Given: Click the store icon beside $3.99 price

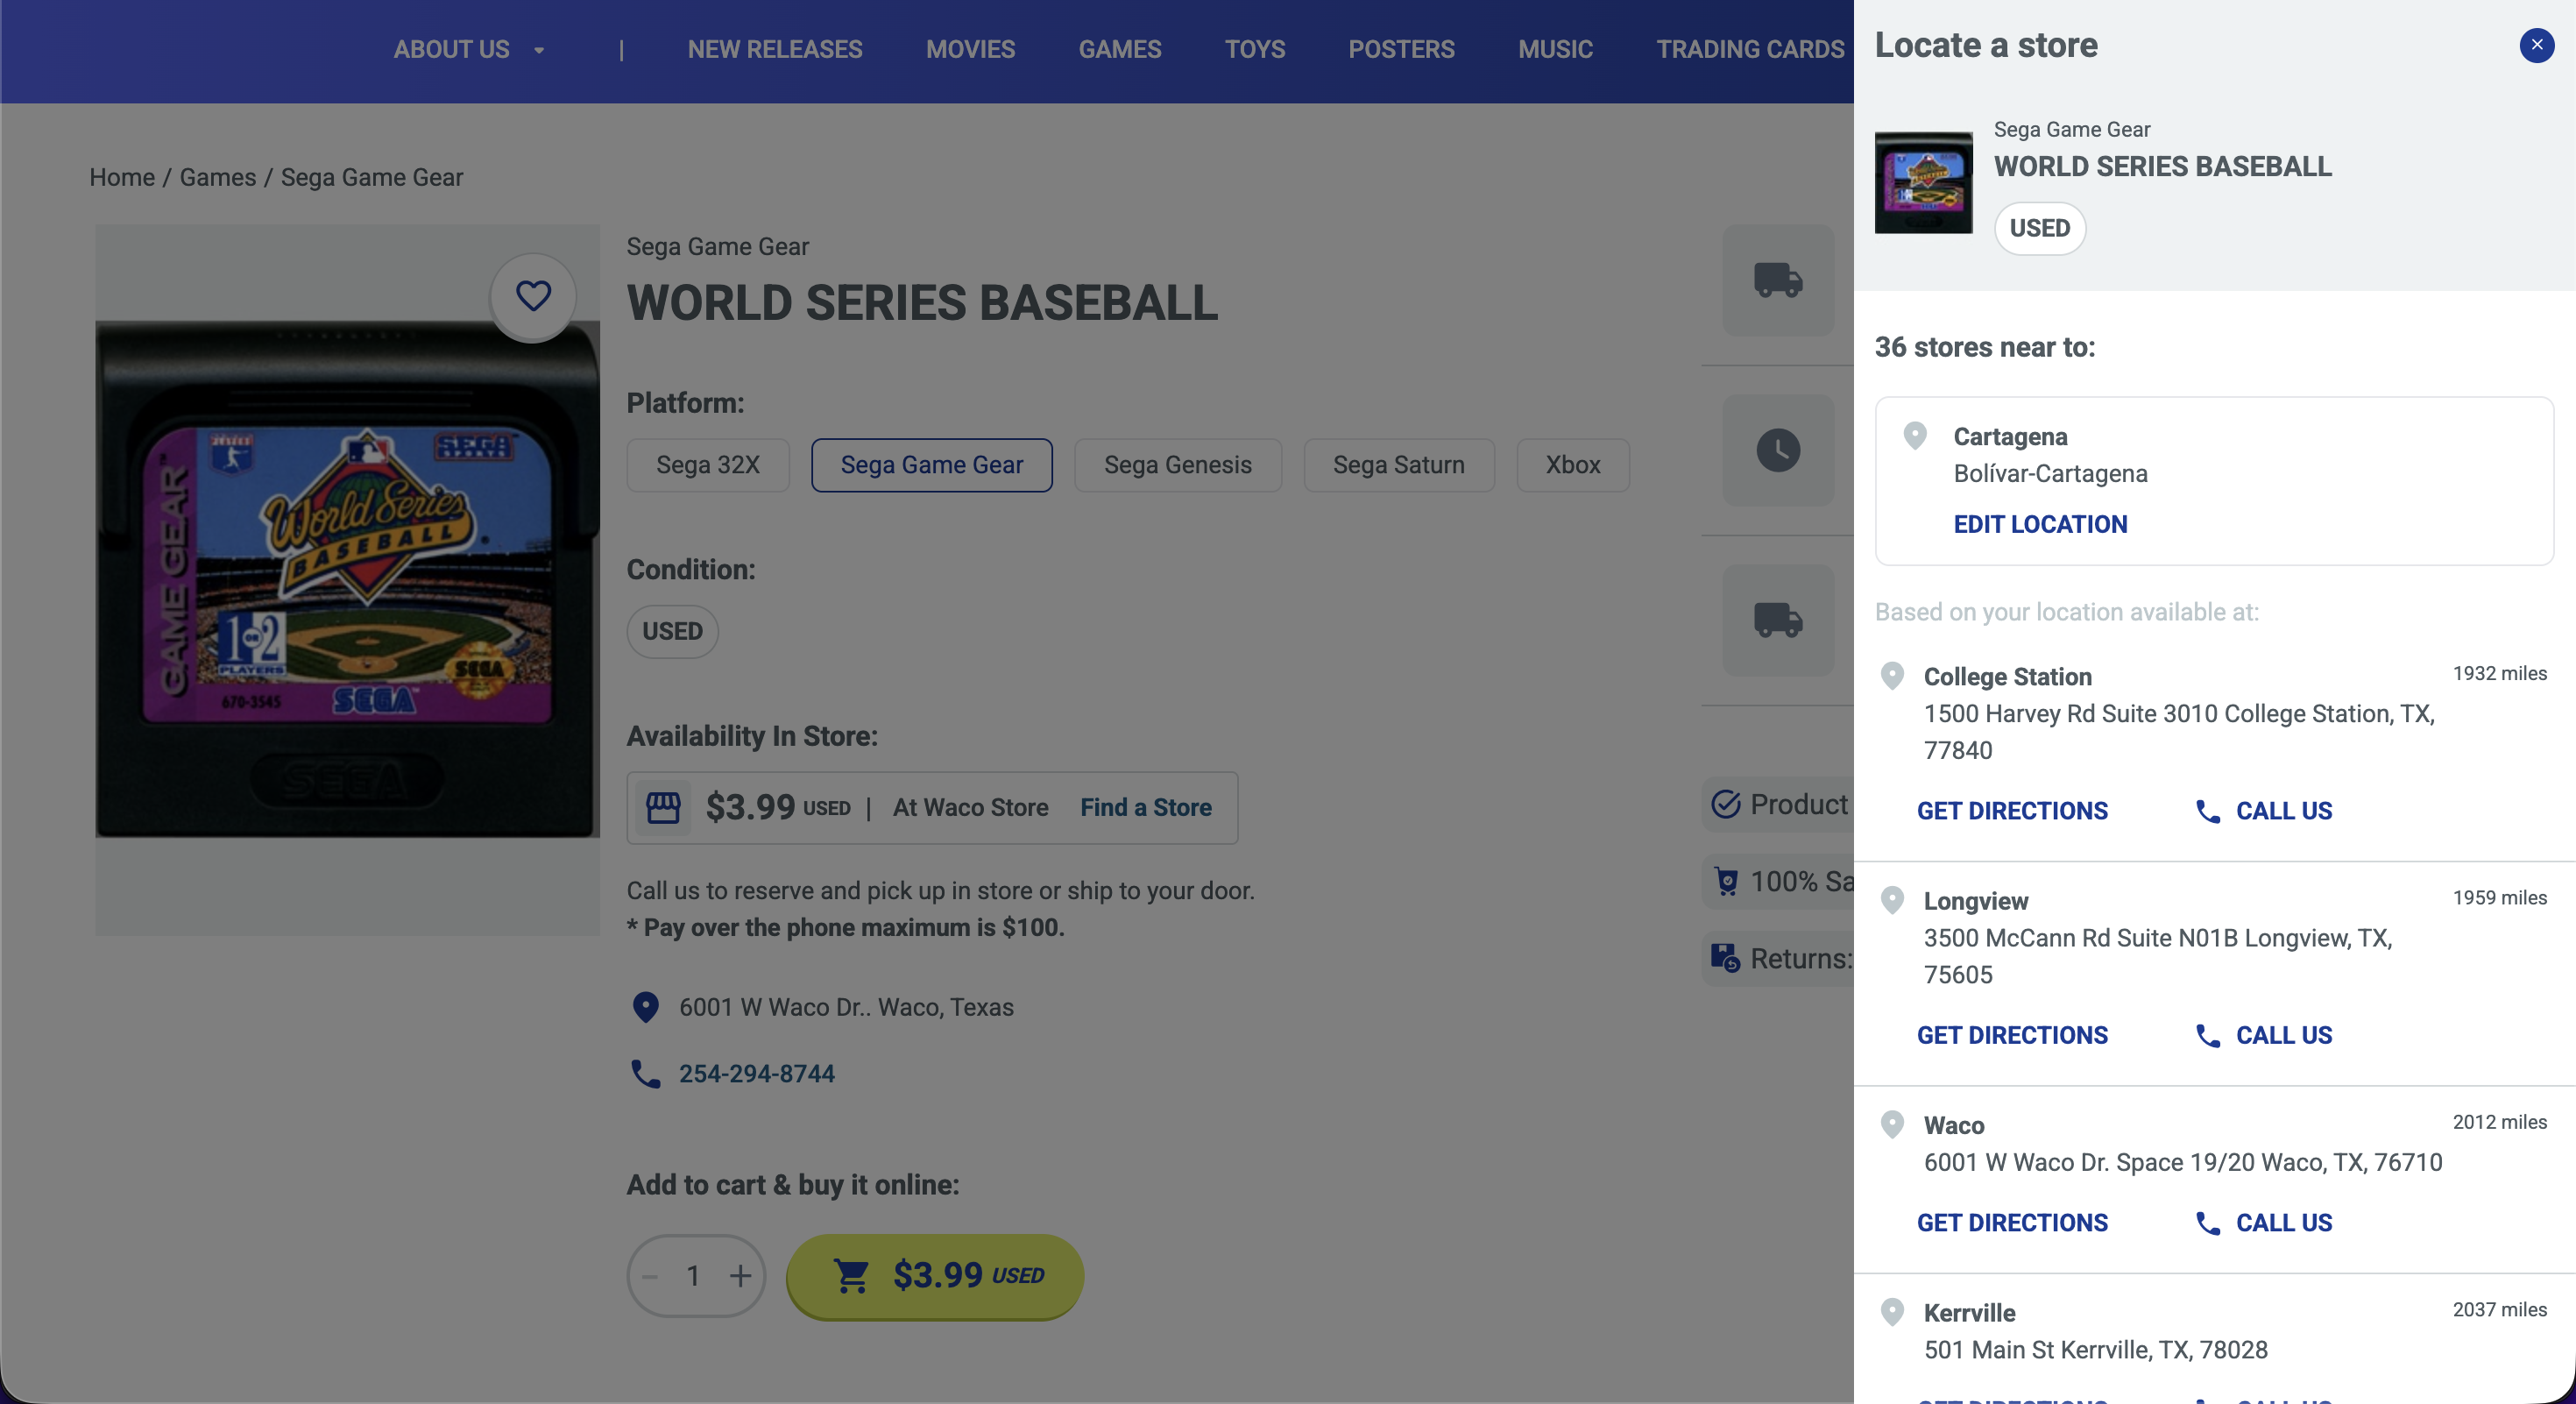Looking at the screenshot, I should coord(663,807).
